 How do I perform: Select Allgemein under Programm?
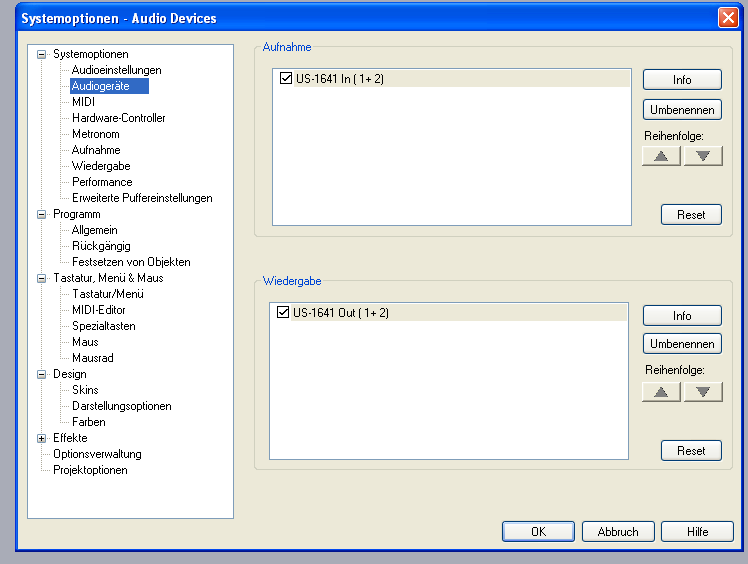click(94, 230)
